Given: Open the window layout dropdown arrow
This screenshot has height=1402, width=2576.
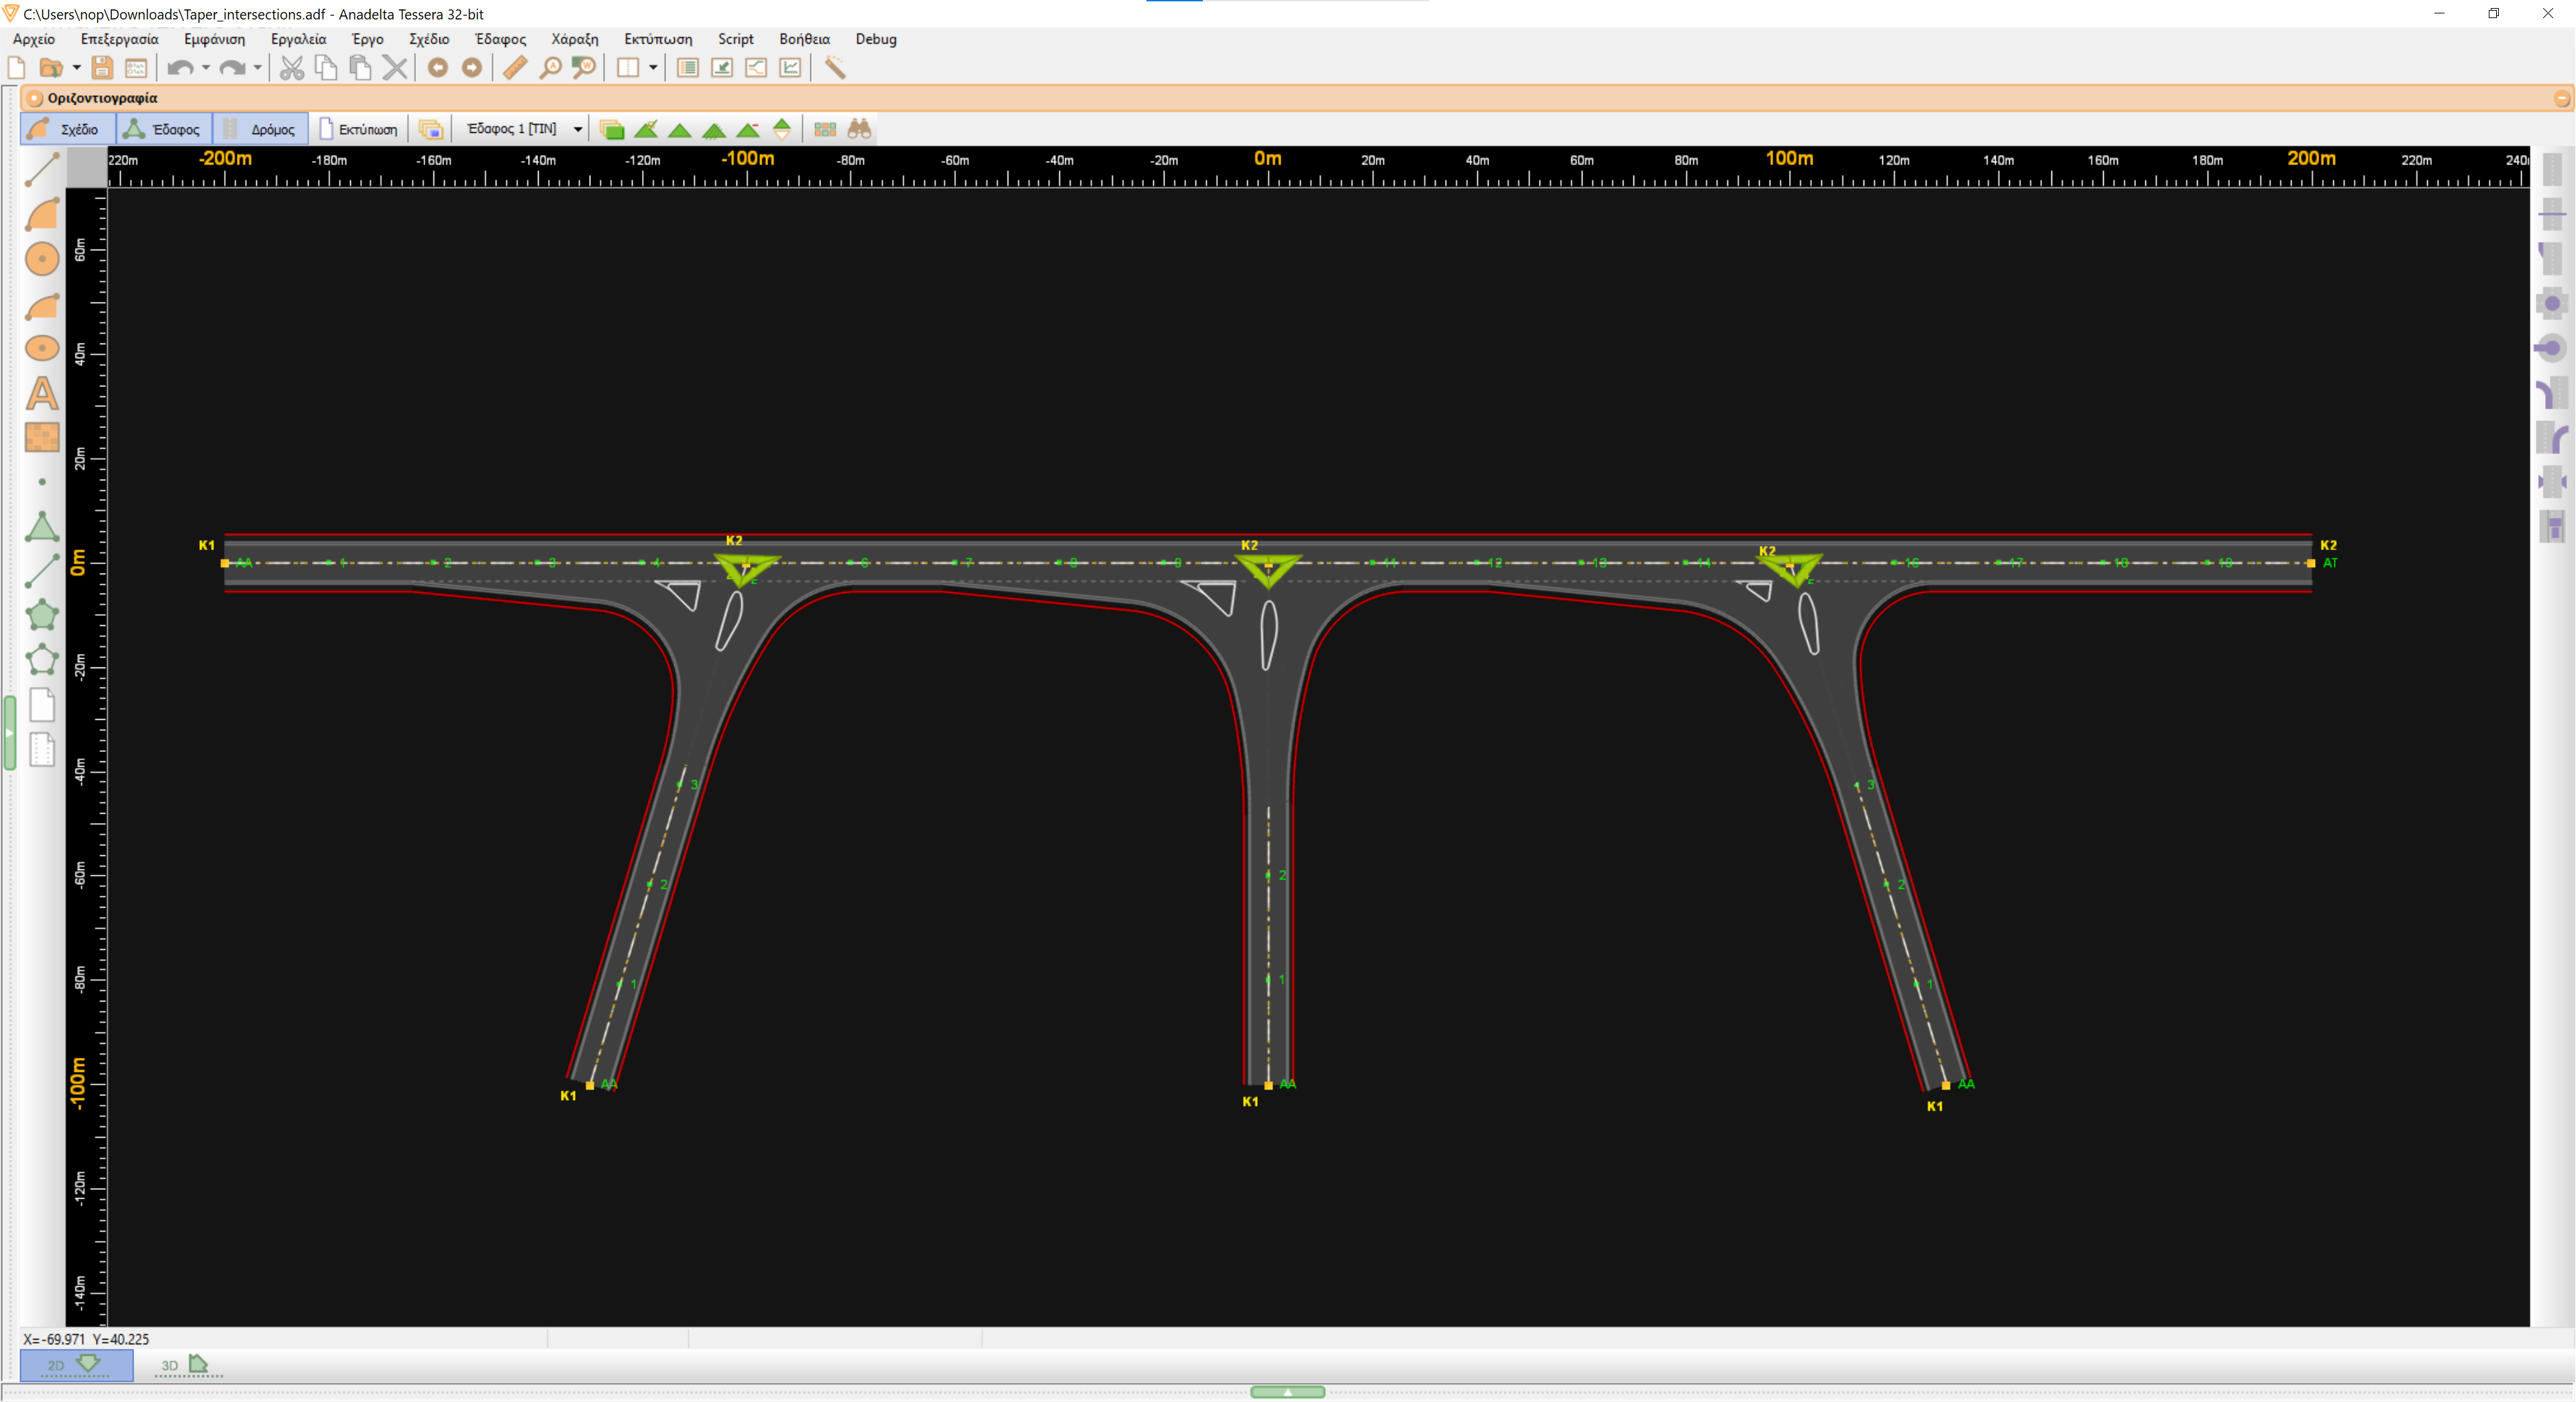Looking at the screenshot, I should click(x=653, y=68).
